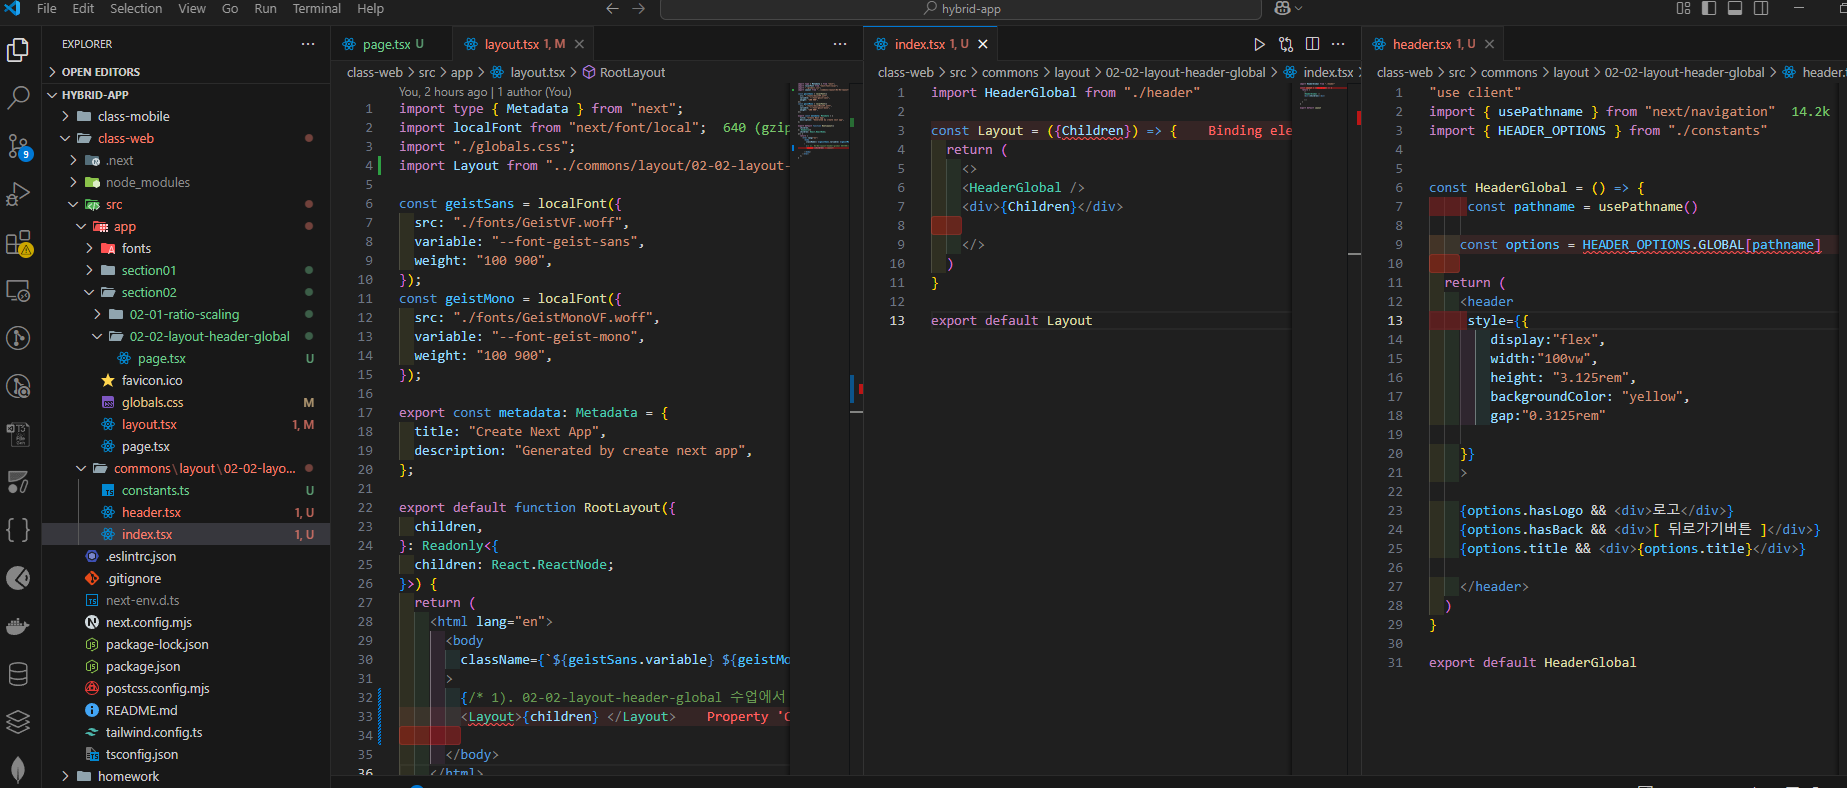Open the stacked layers icon view
Image resolution: width=1847 pixels, height=788 pixels.
click(18, 722)
